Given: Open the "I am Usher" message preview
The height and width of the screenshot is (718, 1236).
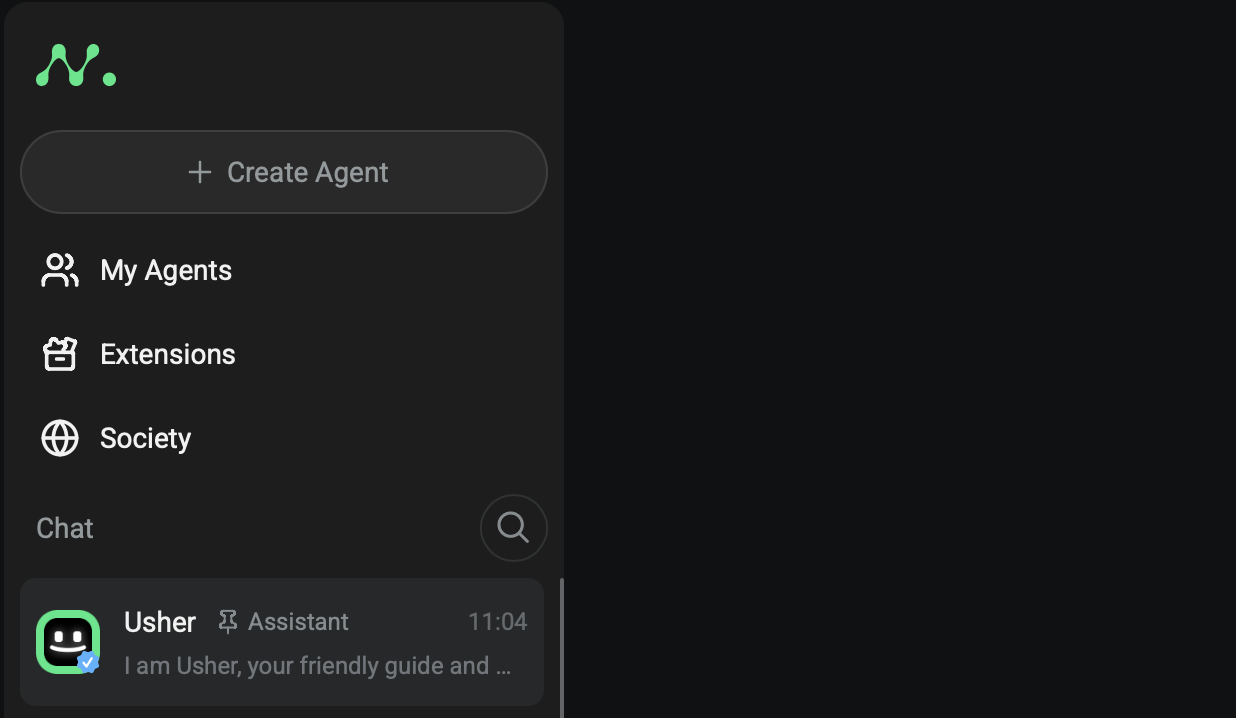Looking at the screenshot, I should (317, 666).
